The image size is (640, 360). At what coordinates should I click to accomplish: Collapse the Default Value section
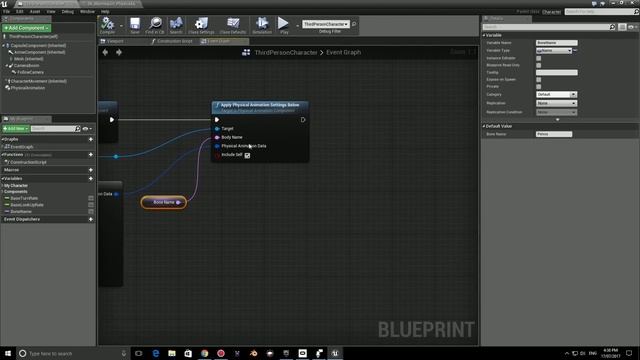tap(484, 126)
